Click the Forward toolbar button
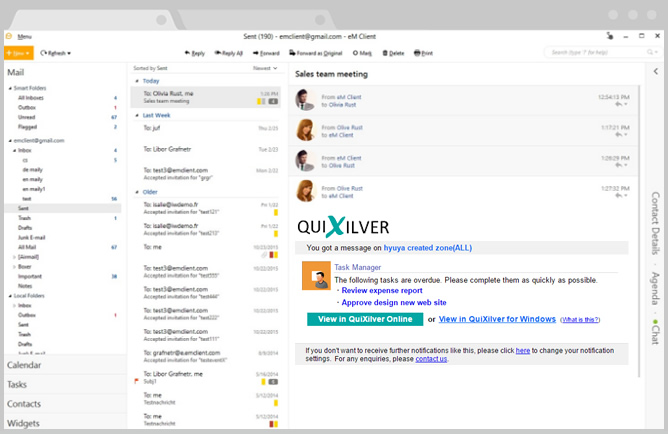The height and width of the screenshot is (434, 668). coord(266,53)
